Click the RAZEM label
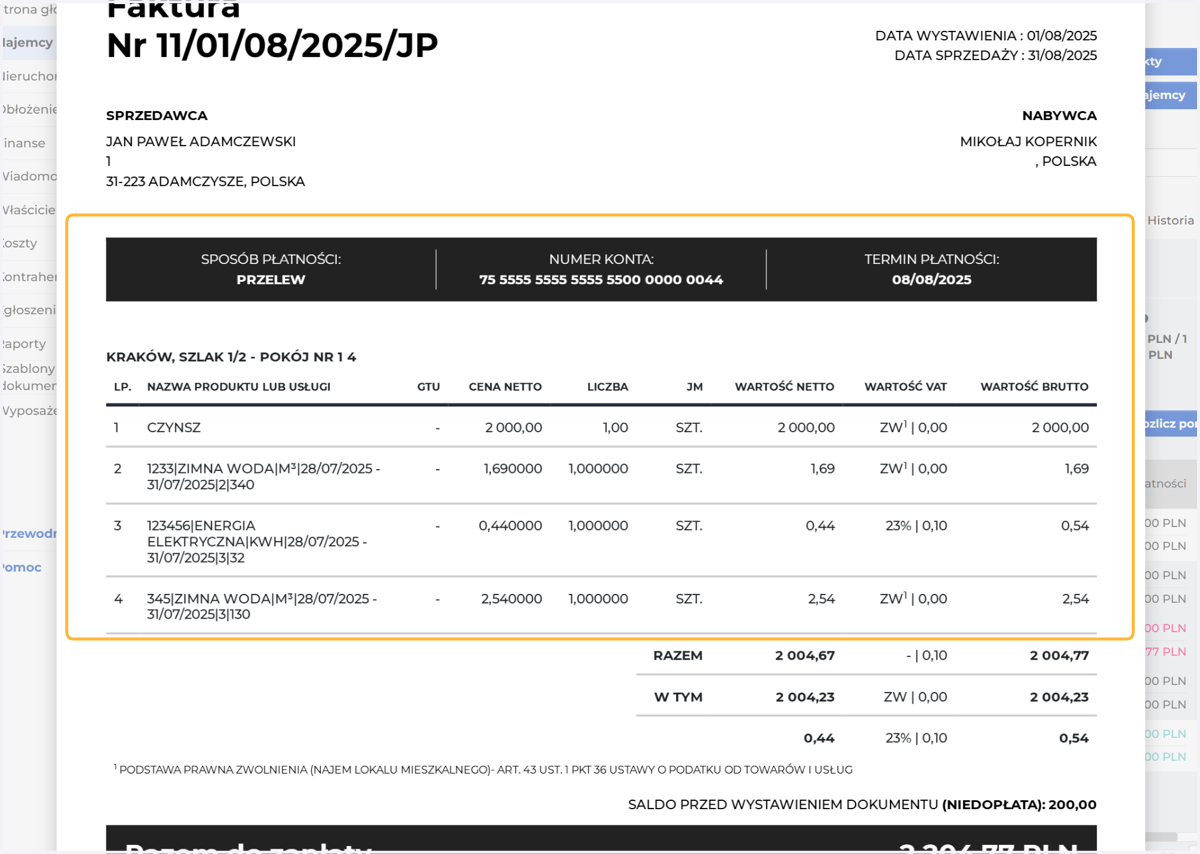This screenshot has height=854, width=1200. click(678, 656)
